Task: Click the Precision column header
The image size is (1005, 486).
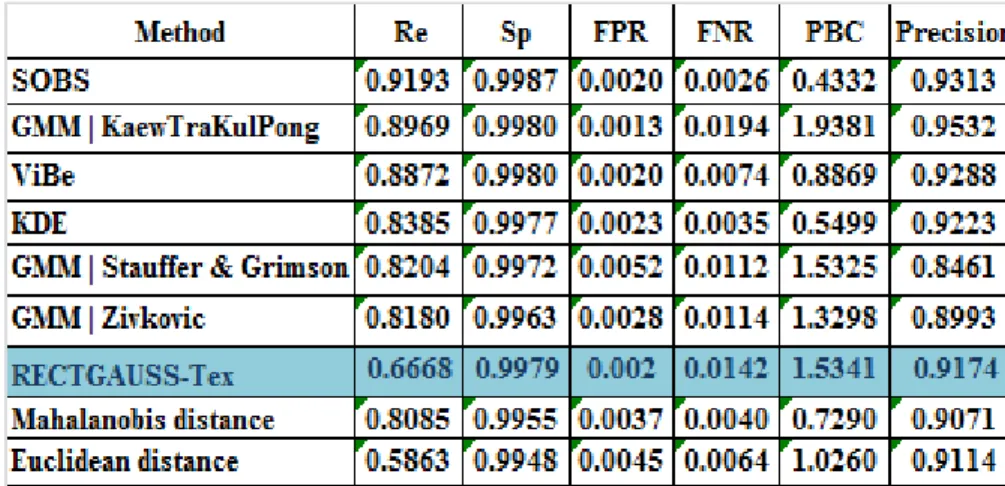Action: click(x=947, y=31)
